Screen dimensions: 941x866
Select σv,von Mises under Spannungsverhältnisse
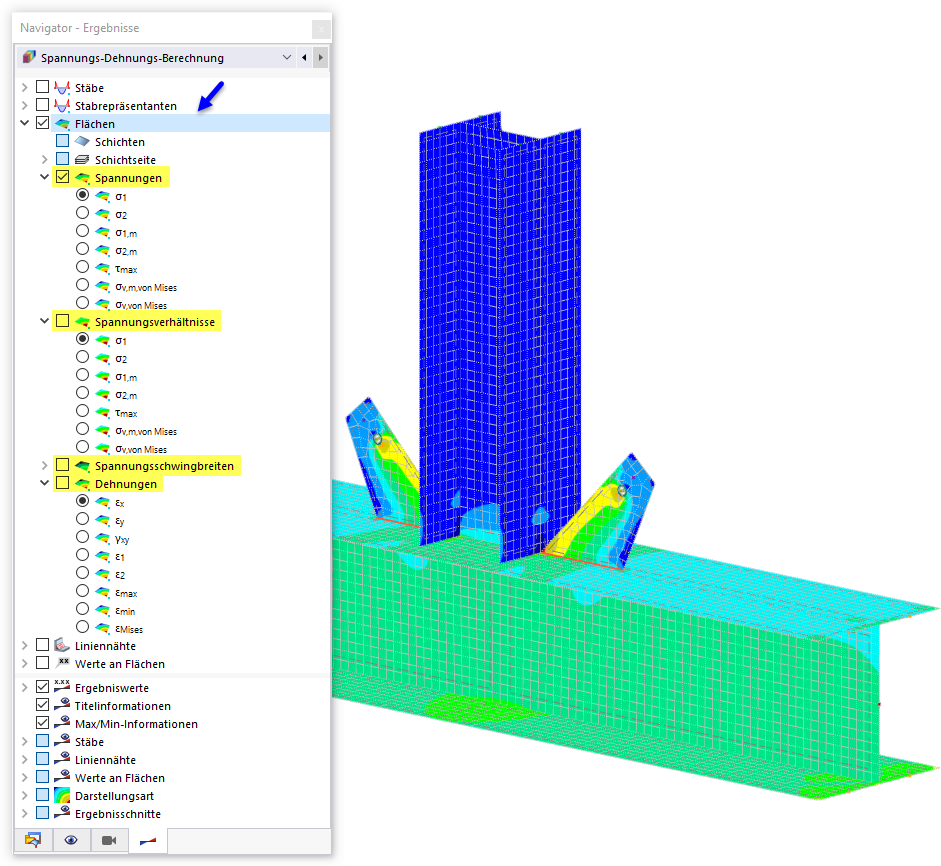82,447
